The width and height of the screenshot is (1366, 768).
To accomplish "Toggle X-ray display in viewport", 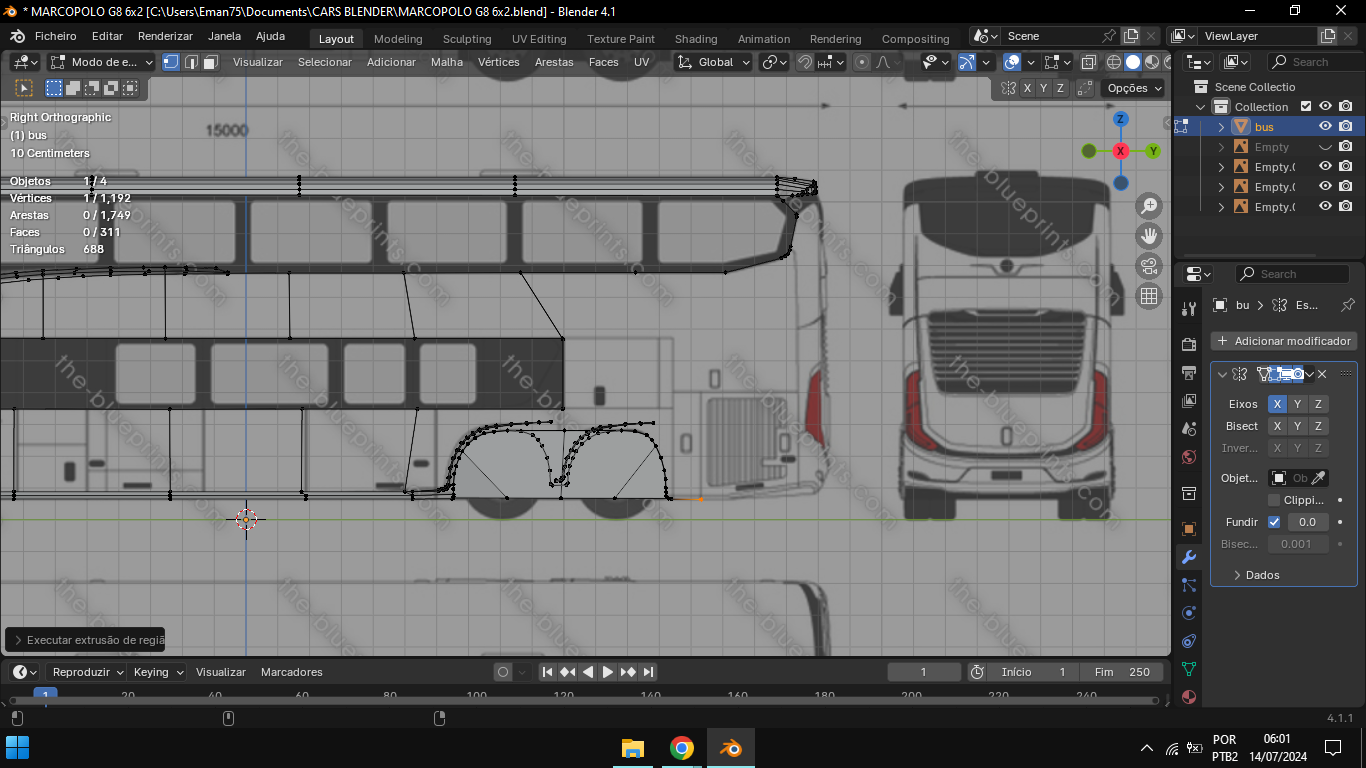I will point(1088,62).
